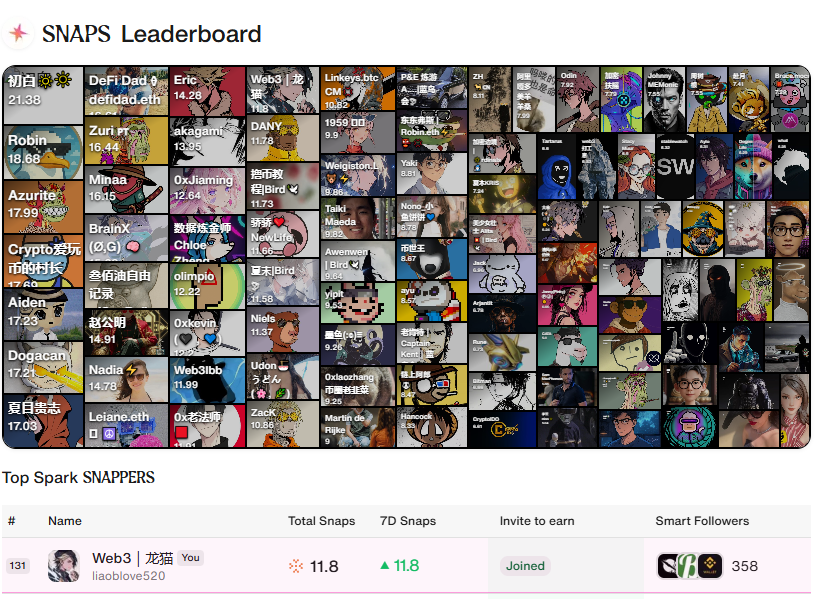The image size is (827, 599).
Task: Sort by 7D Snaps column header
Action: (x=408, y=521)
